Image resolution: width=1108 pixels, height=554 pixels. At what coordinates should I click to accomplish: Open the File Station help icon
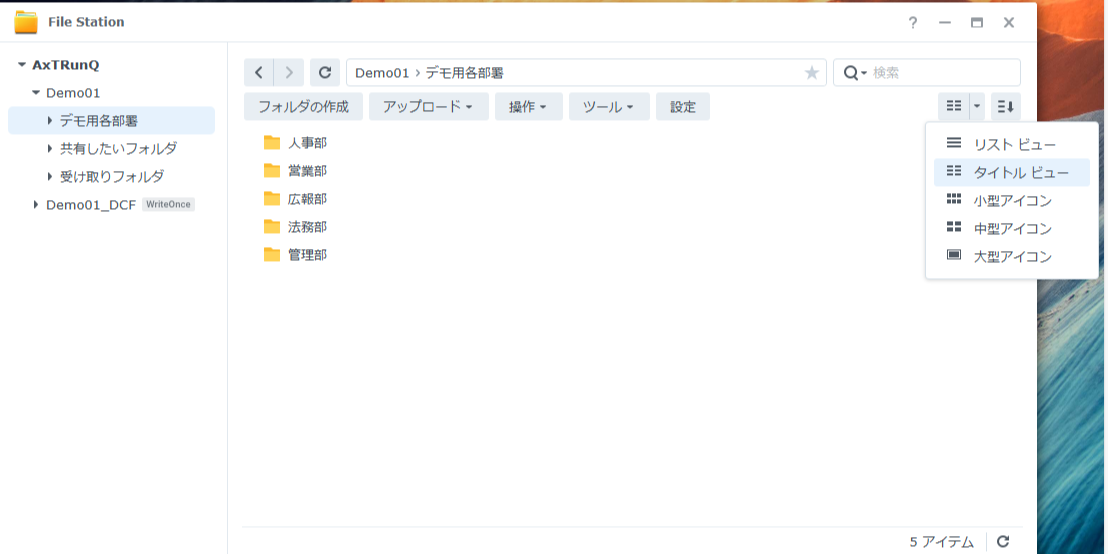click(x=912, y=22)
